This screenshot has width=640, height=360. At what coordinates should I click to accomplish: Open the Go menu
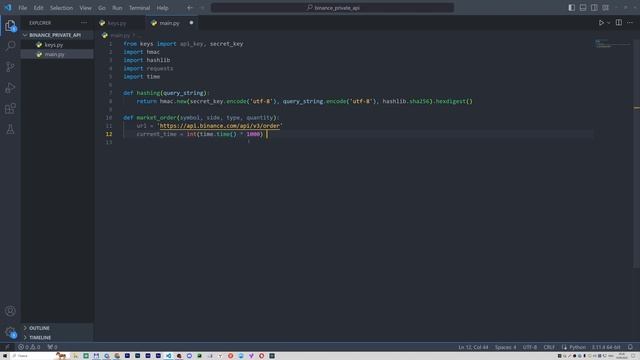point(102,8)
